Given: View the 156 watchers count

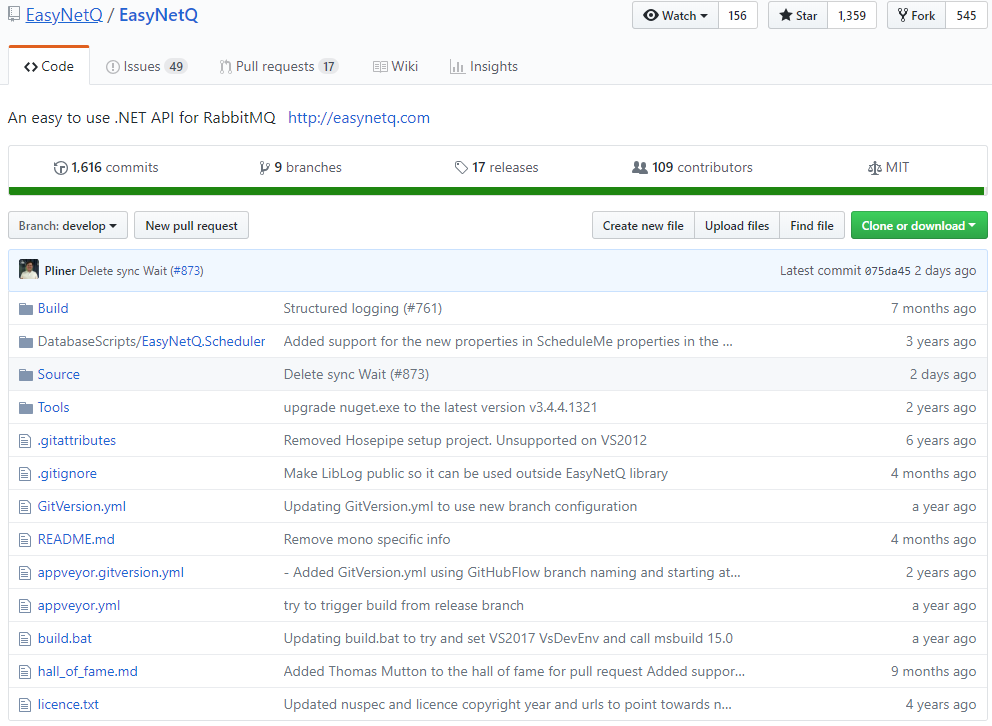Looking at the screenshot, I should (x=737, y=15).
